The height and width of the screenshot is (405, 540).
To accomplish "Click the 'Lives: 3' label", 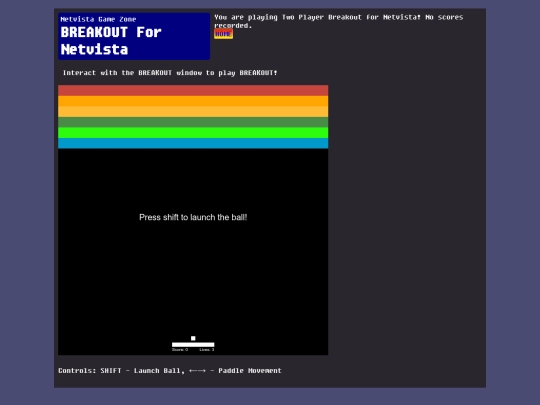I will pyautogui.click(x=207, y=350).
